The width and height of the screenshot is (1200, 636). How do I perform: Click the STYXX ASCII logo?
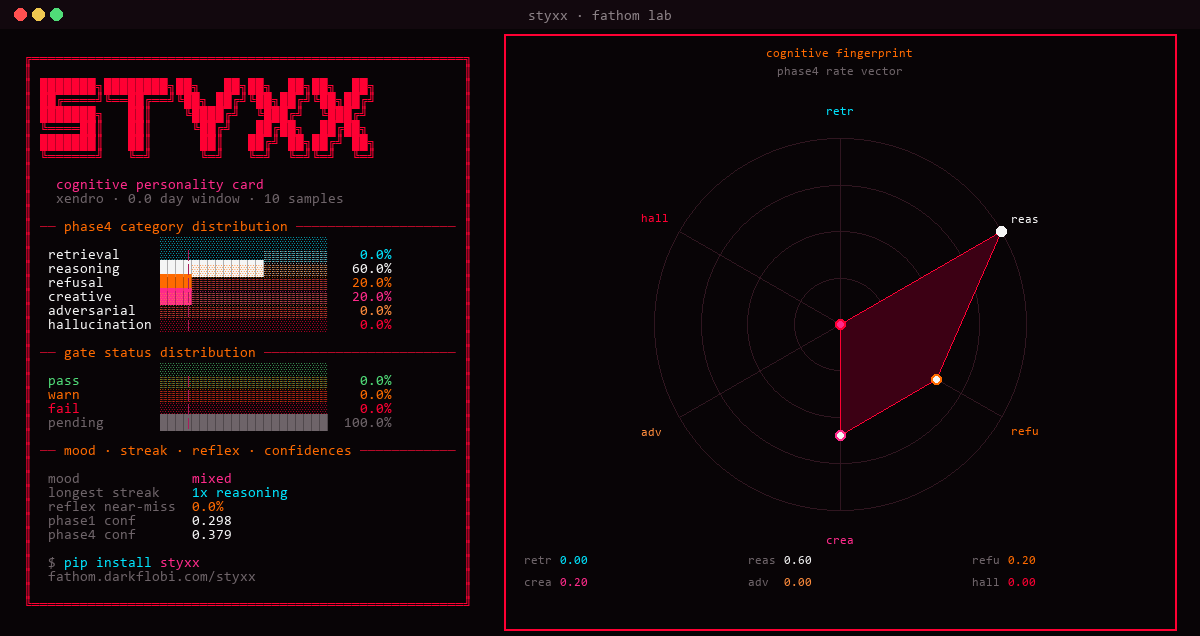[206, 117]
